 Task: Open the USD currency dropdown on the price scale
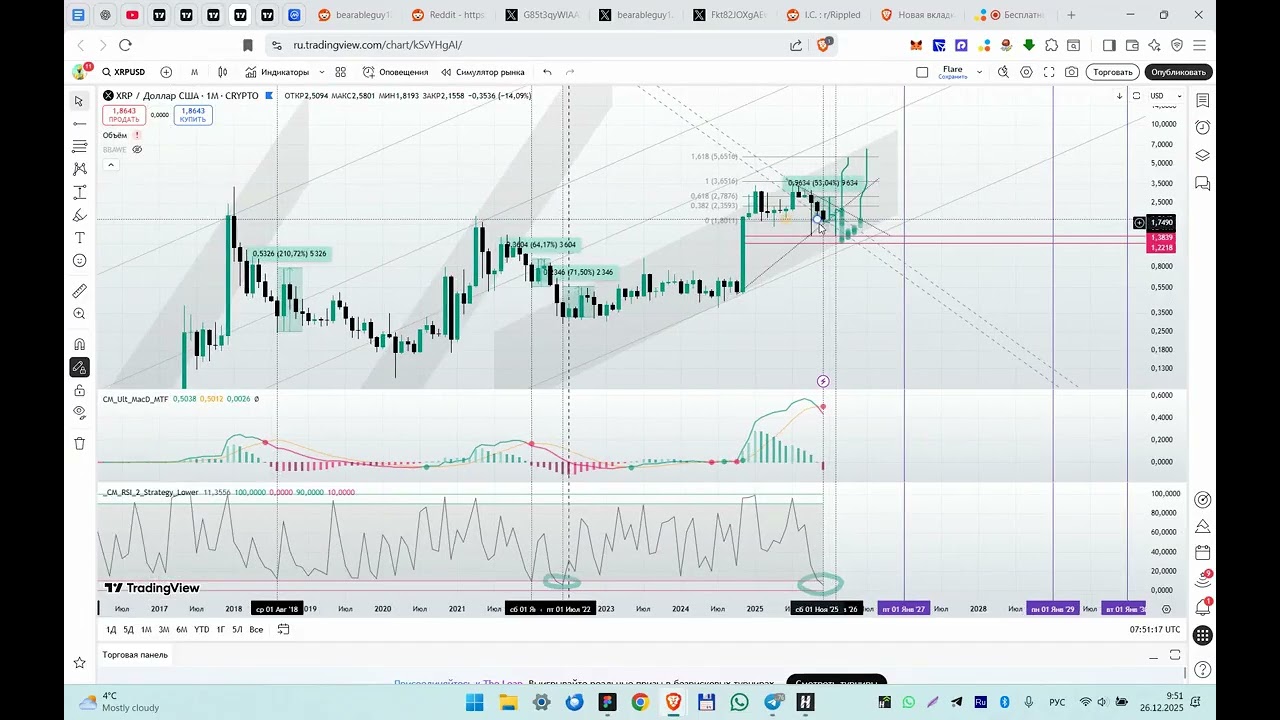[x=1165, y=96]
